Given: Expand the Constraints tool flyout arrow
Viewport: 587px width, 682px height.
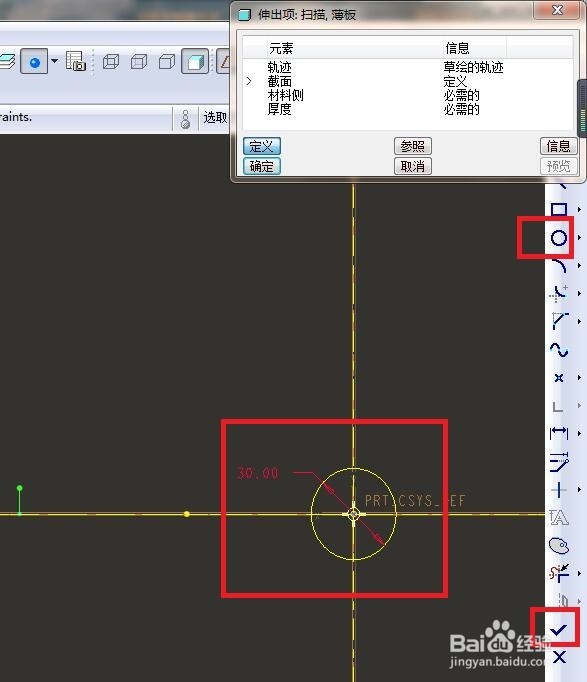Looking at the screenshot, I should click(x=580, y=490).
